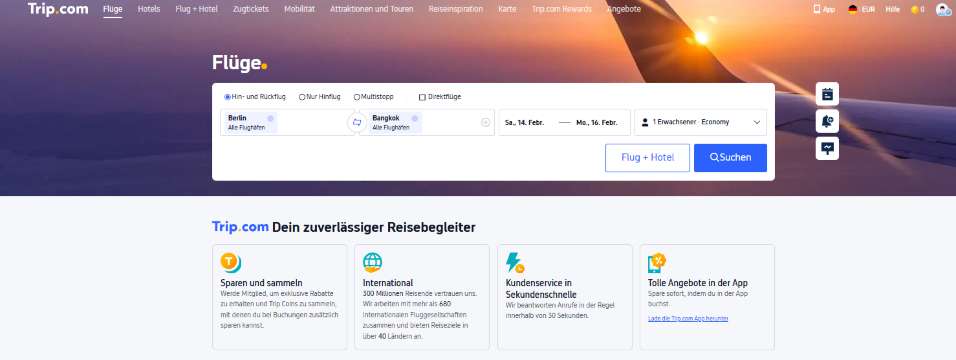Open the Karte tab
This screenshot has width=956, height=360.
507,9
